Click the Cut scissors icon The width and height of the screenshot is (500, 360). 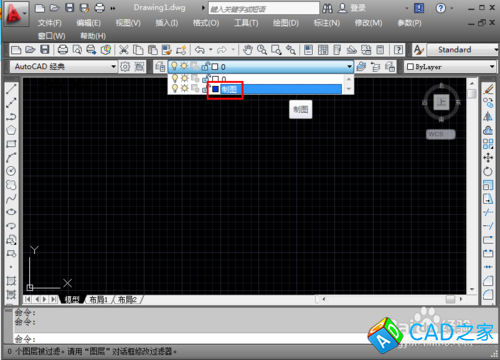pos(124,50)
